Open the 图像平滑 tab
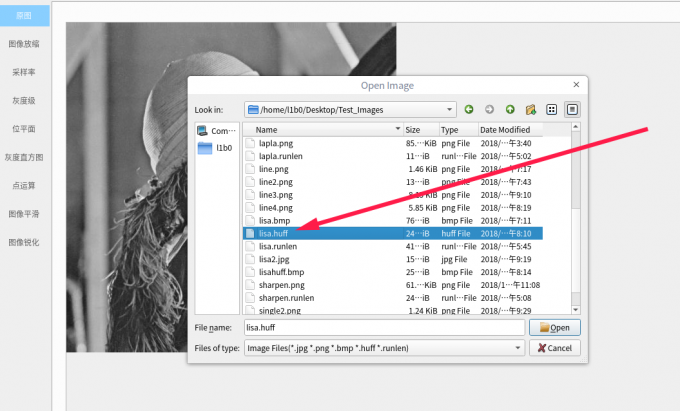 click(24, 214)
